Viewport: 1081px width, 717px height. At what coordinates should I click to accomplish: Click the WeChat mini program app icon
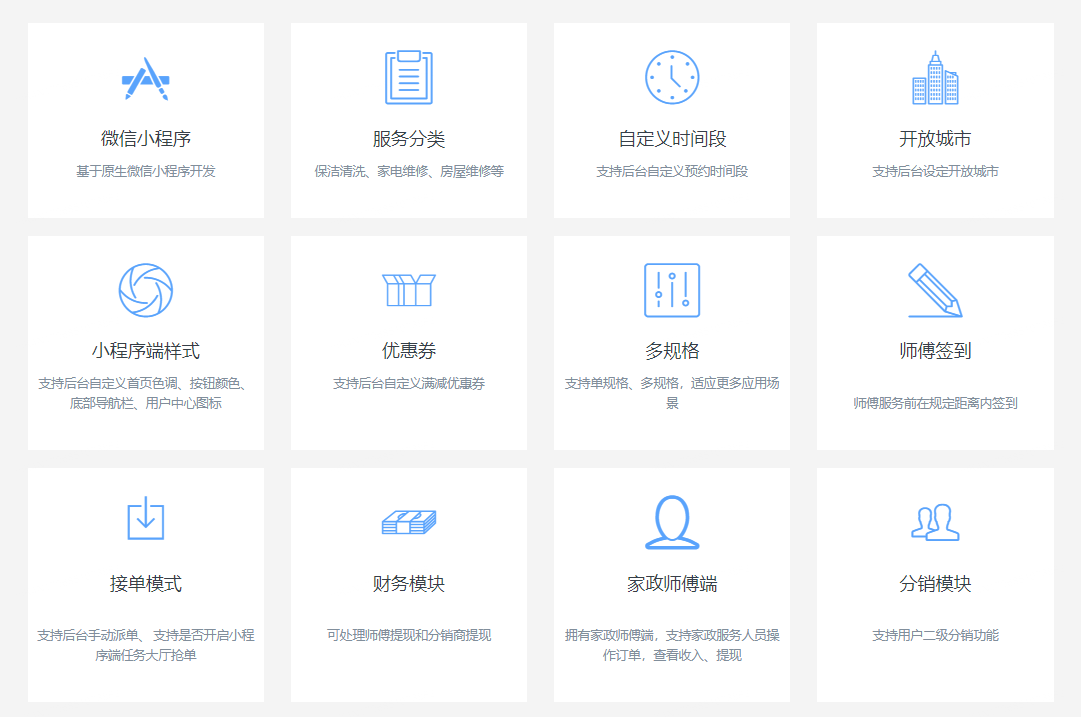coord(146,78)
